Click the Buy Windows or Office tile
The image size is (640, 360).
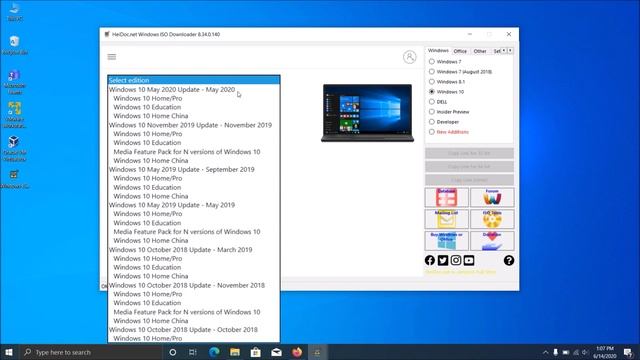pyautogui.click(x=447, y=241)
